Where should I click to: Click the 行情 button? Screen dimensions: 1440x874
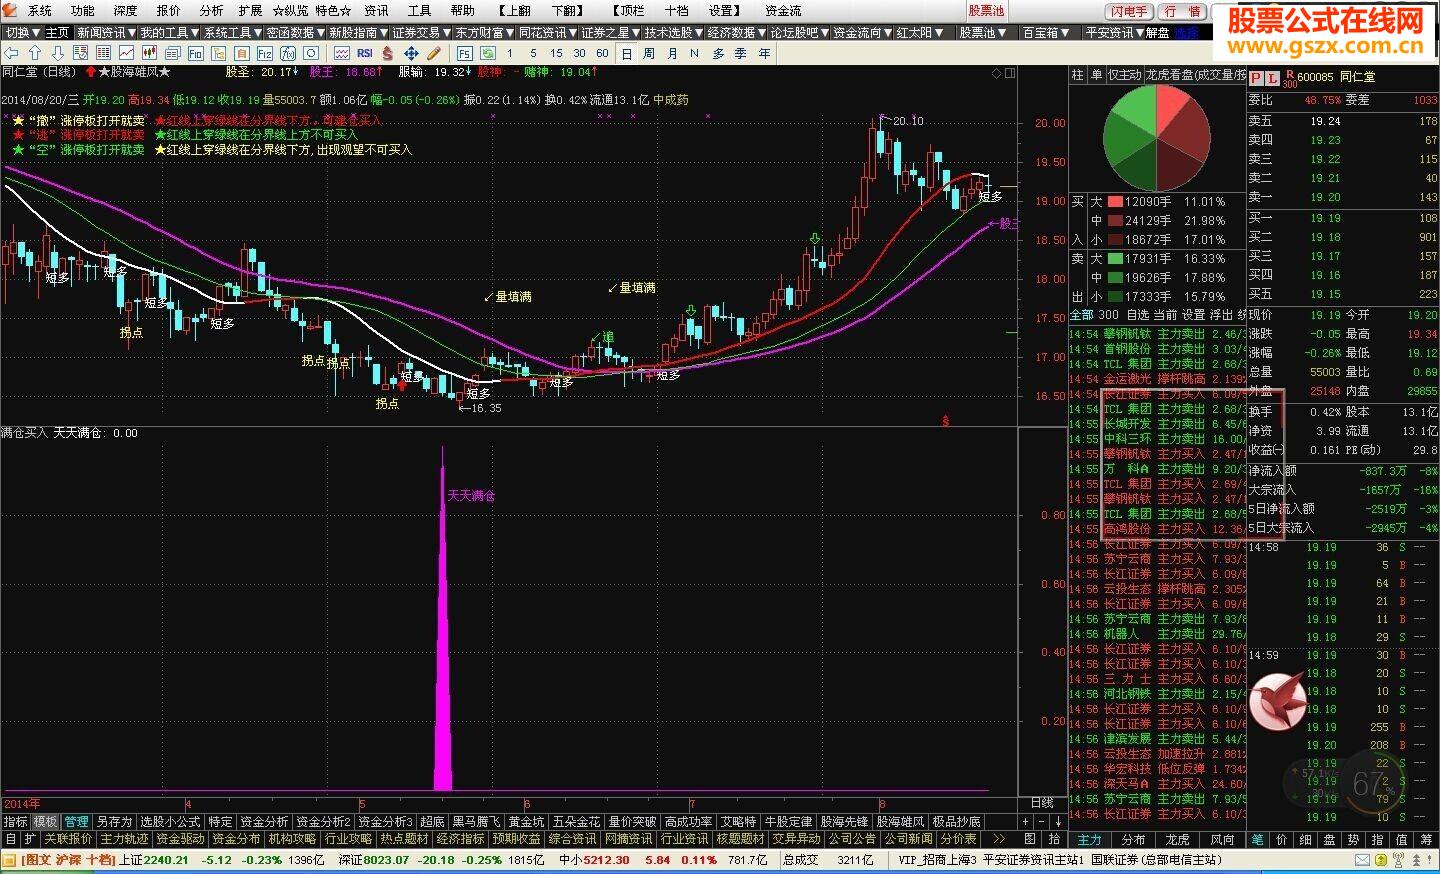point(1183,11)
